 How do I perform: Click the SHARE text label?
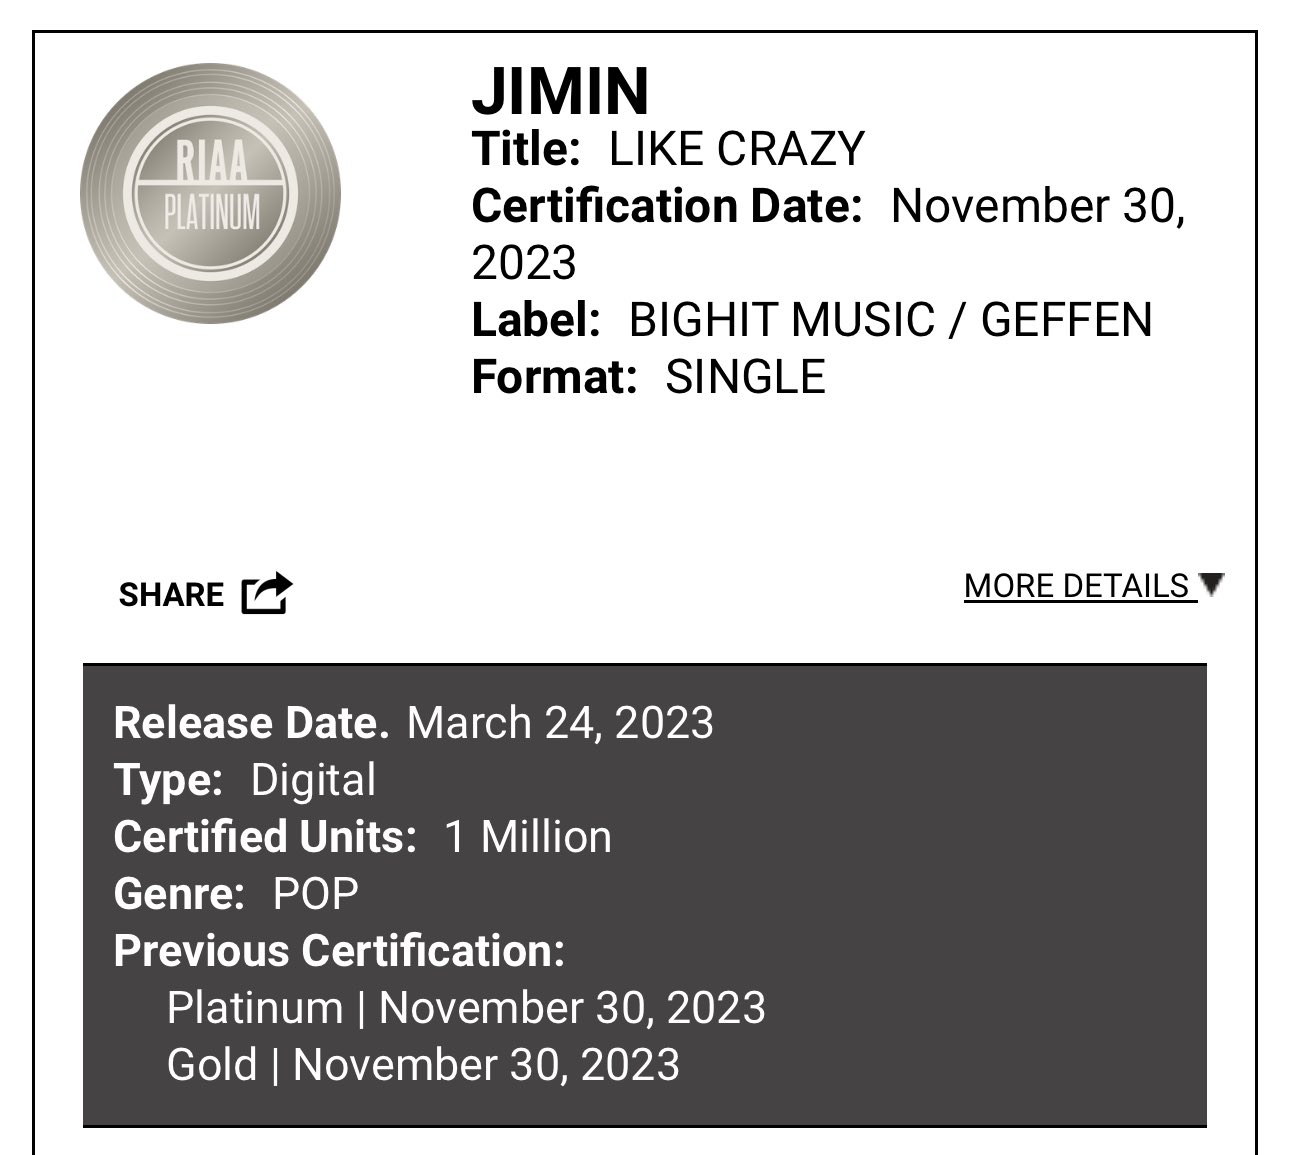point(171,594)
